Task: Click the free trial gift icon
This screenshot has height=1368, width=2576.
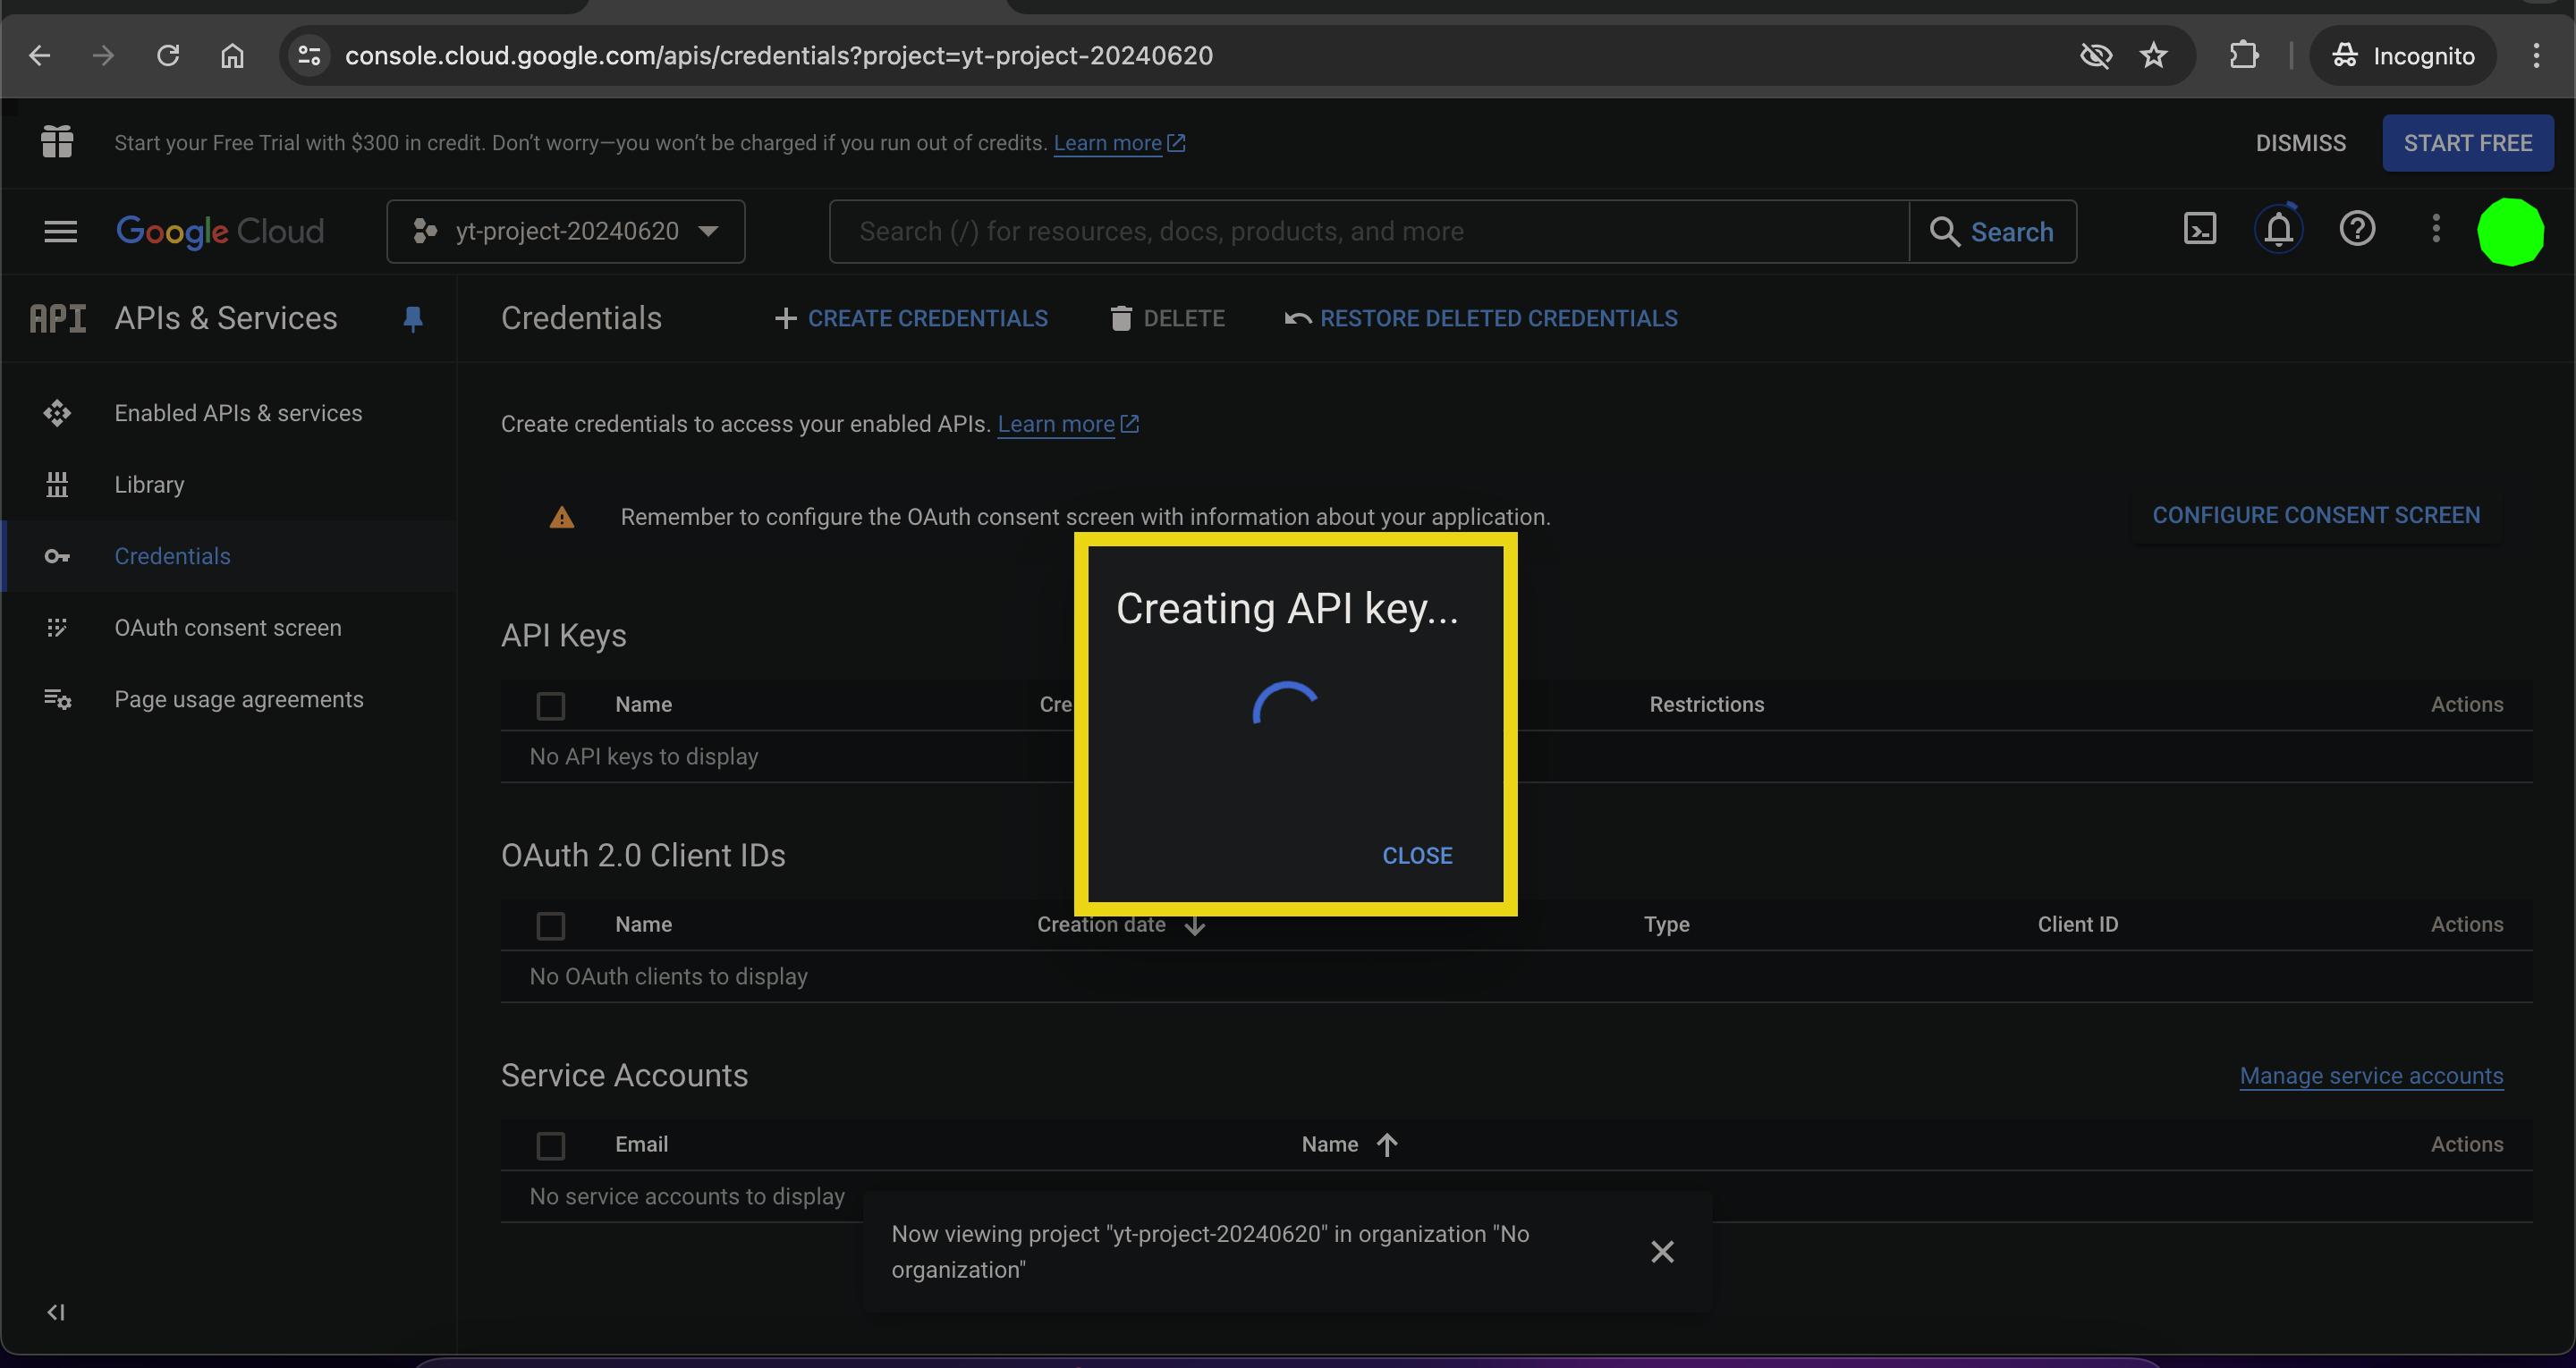Action: click(x=57, y=142)
